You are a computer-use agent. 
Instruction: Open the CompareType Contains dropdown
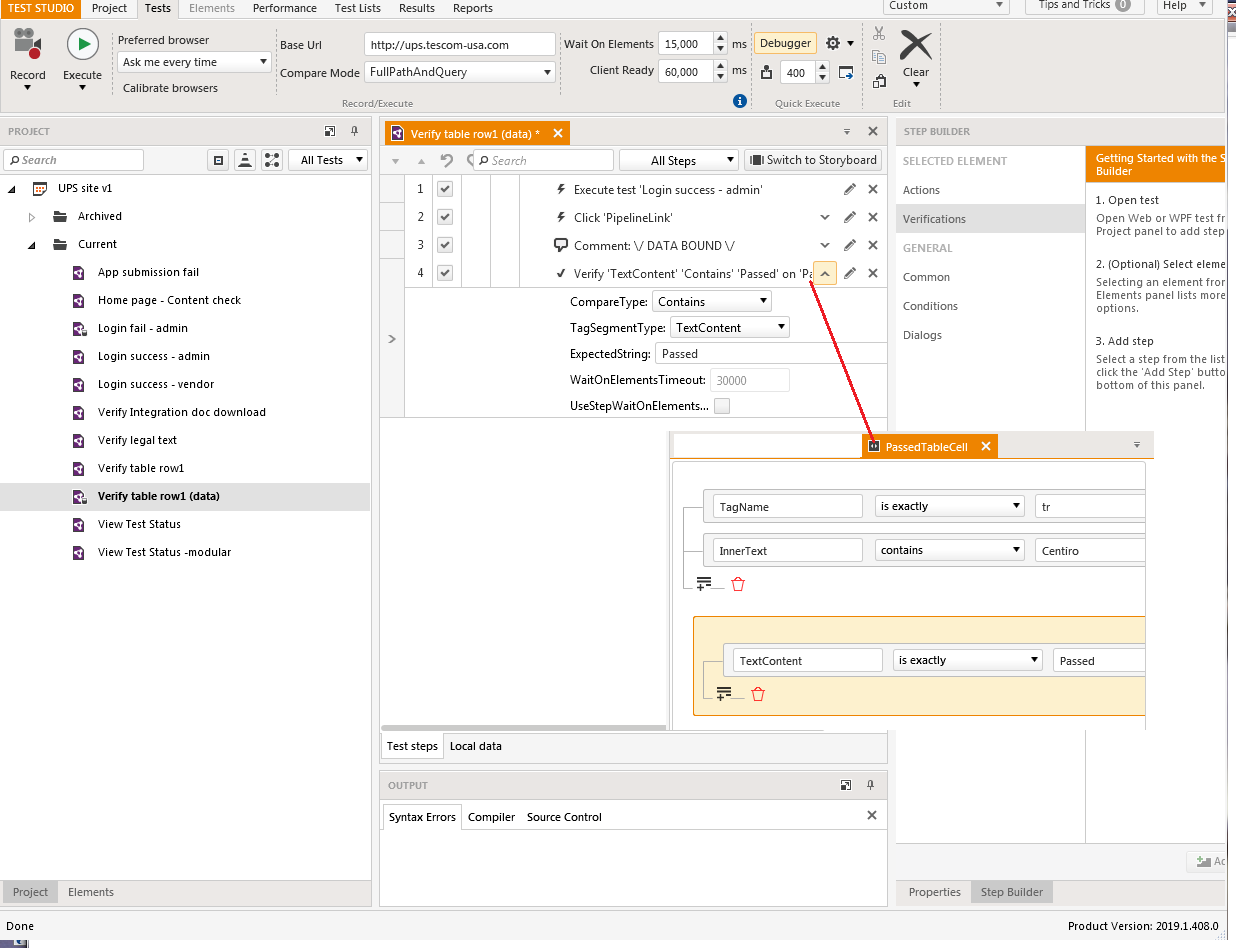pyautogui.click(x=712, y=301)
